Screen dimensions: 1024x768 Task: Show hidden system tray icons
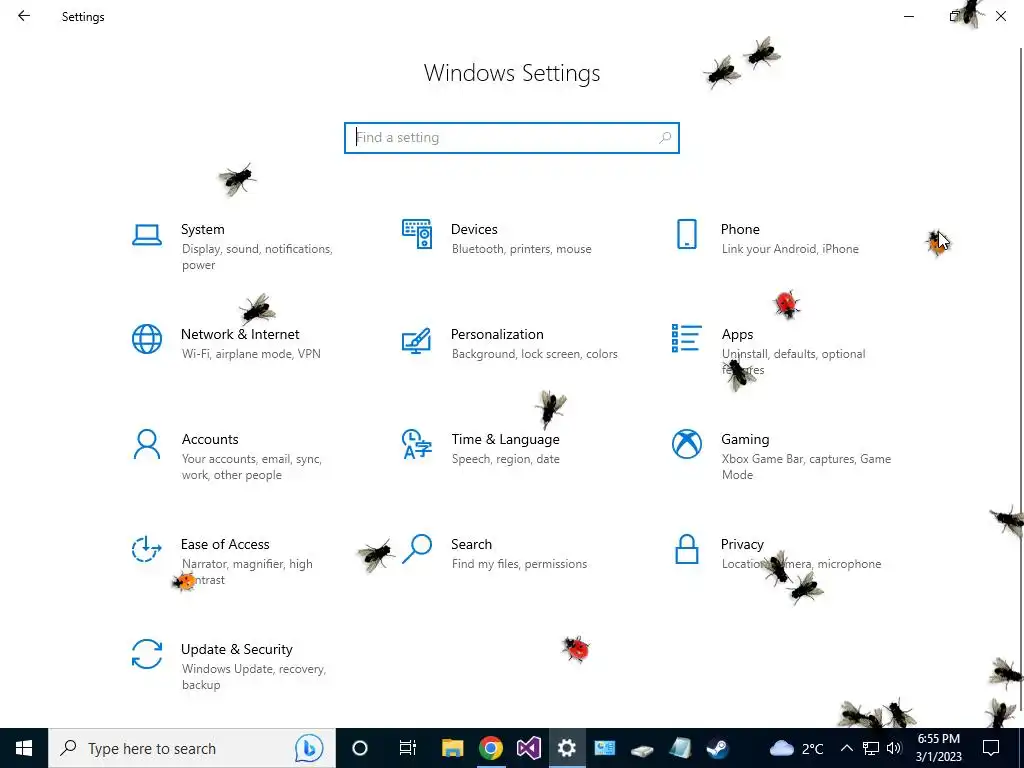coord(846,748)
